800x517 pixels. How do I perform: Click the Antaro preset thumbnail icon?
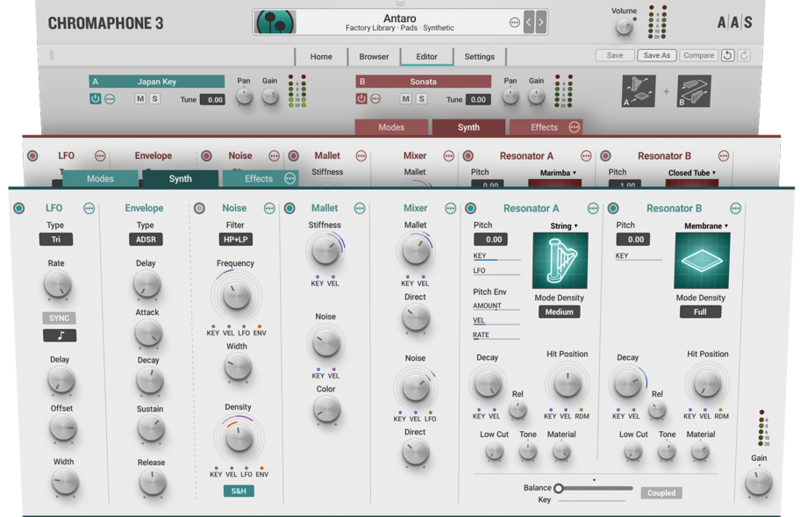[276, 21]
